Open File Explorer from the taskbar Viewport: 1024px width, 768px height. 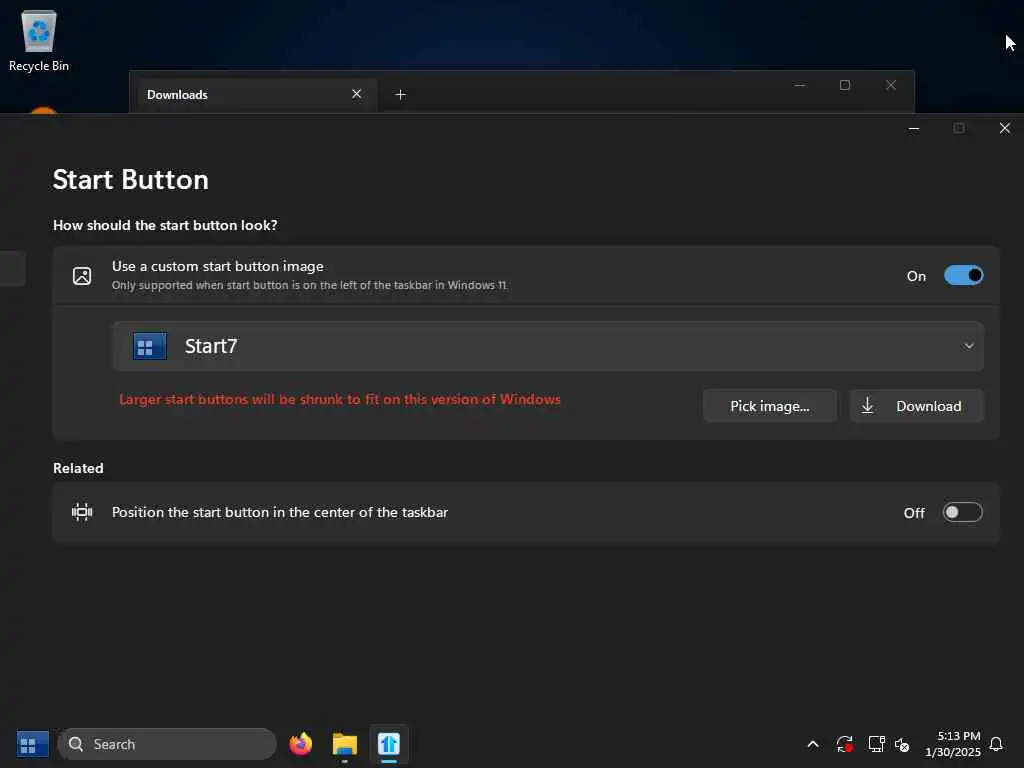pyautogui.click(x=345, y=744)
